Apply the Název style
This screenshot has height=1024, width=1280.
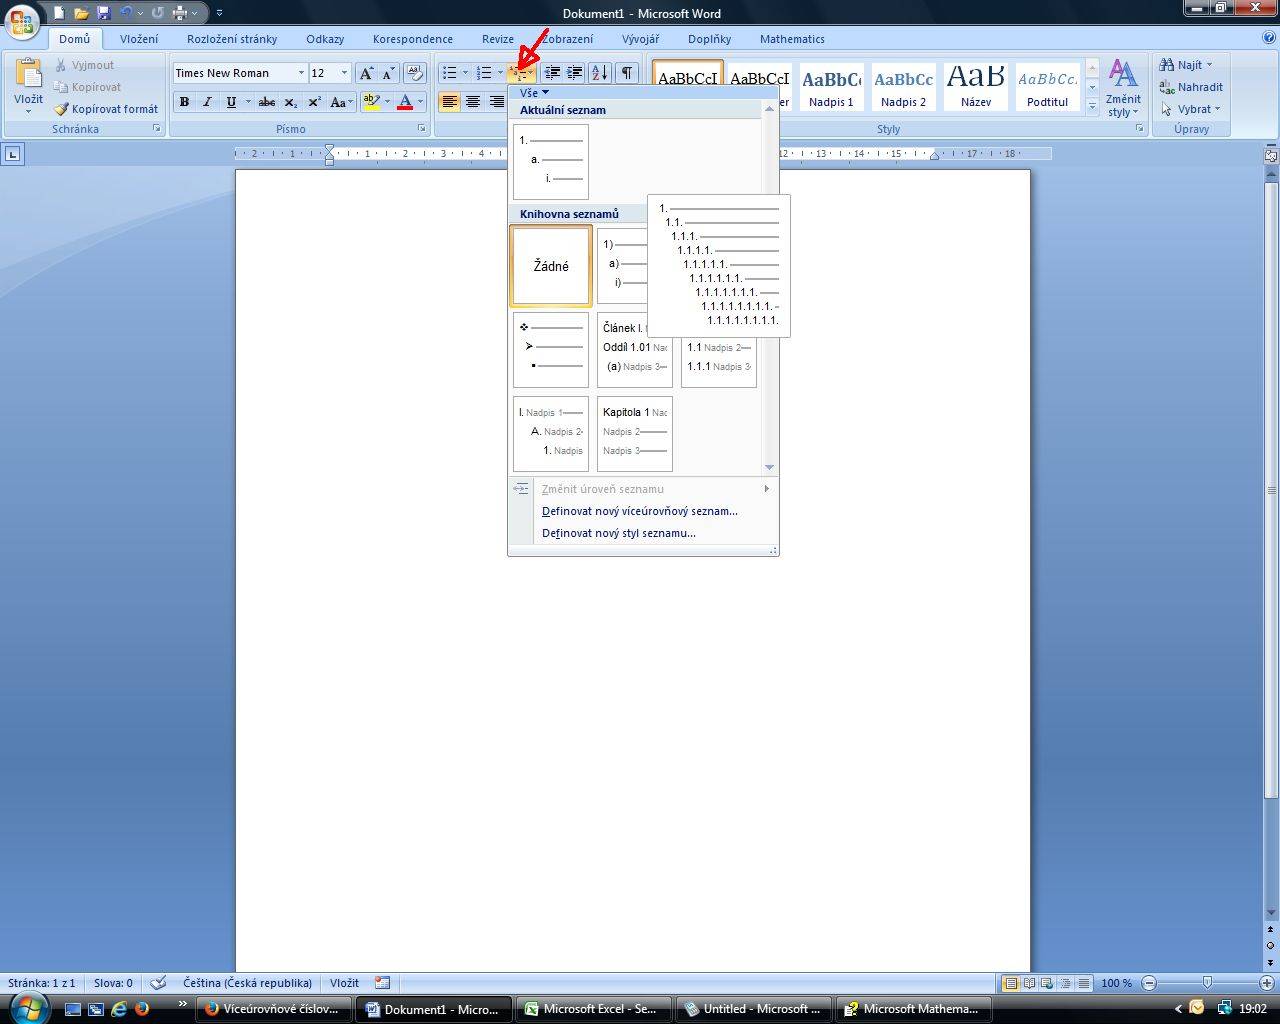pos(976,87)
